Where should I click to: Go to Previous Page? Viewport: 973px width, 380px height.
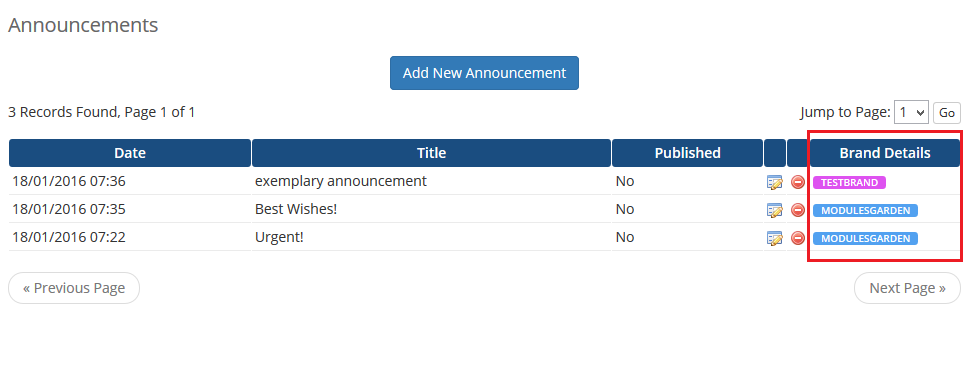(x=74, y=288)
